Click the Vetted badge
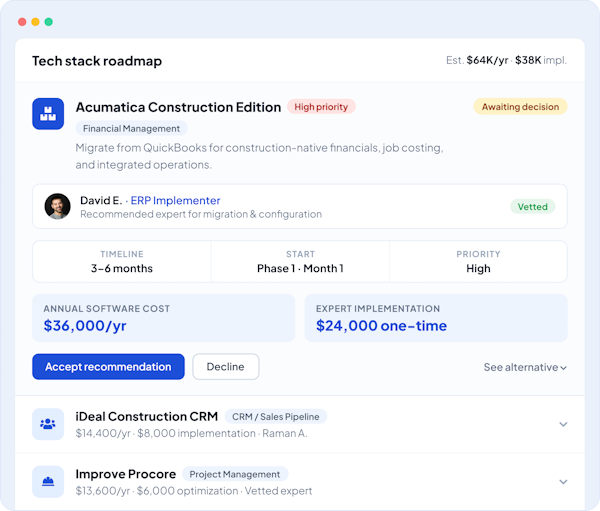Viewport: 600px width, 511px height. pos(532,207)
